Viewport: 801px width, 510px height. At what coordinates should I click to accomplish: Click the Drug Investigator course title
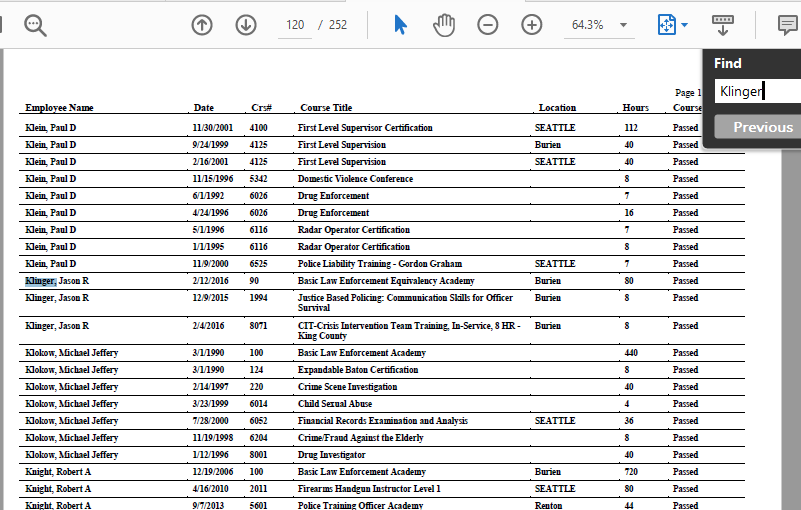332,455
